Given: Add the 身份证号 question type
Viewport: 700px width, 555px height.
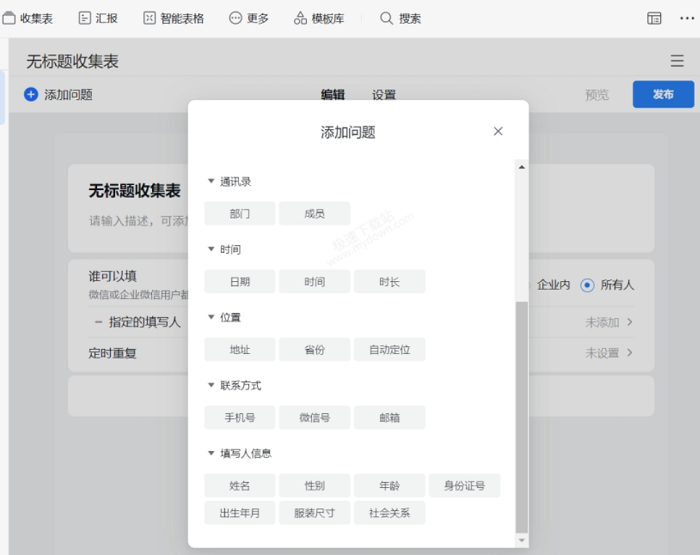Looking at the screenshot, I should coord(465,486).
